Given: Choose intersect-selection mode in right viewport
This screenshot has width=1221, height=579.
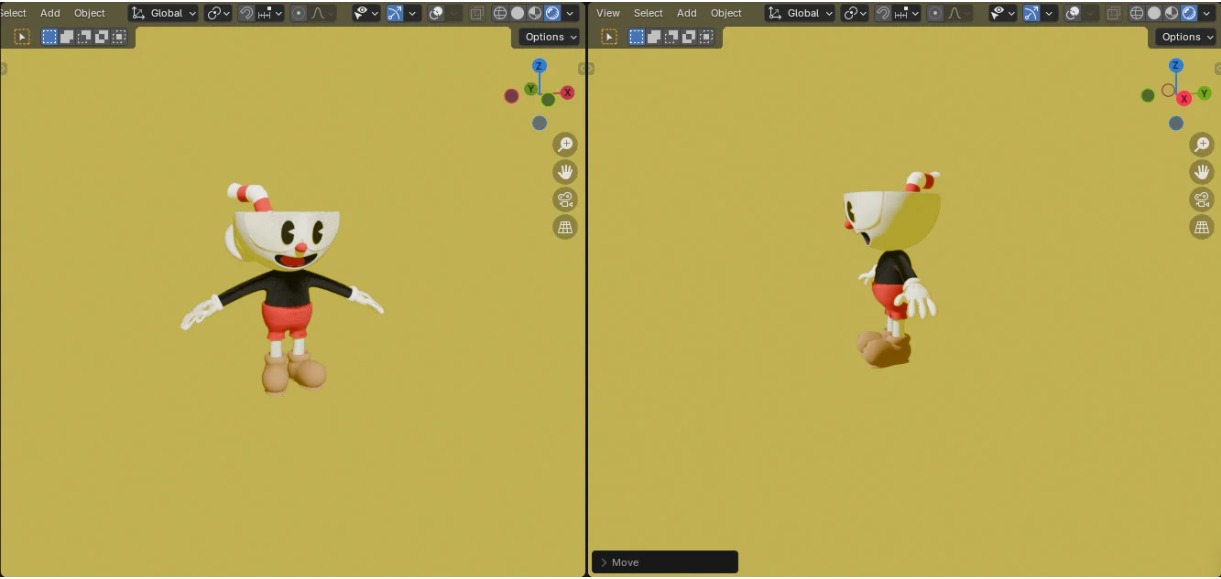Looking at the screenshot, I should click(706, 37).
